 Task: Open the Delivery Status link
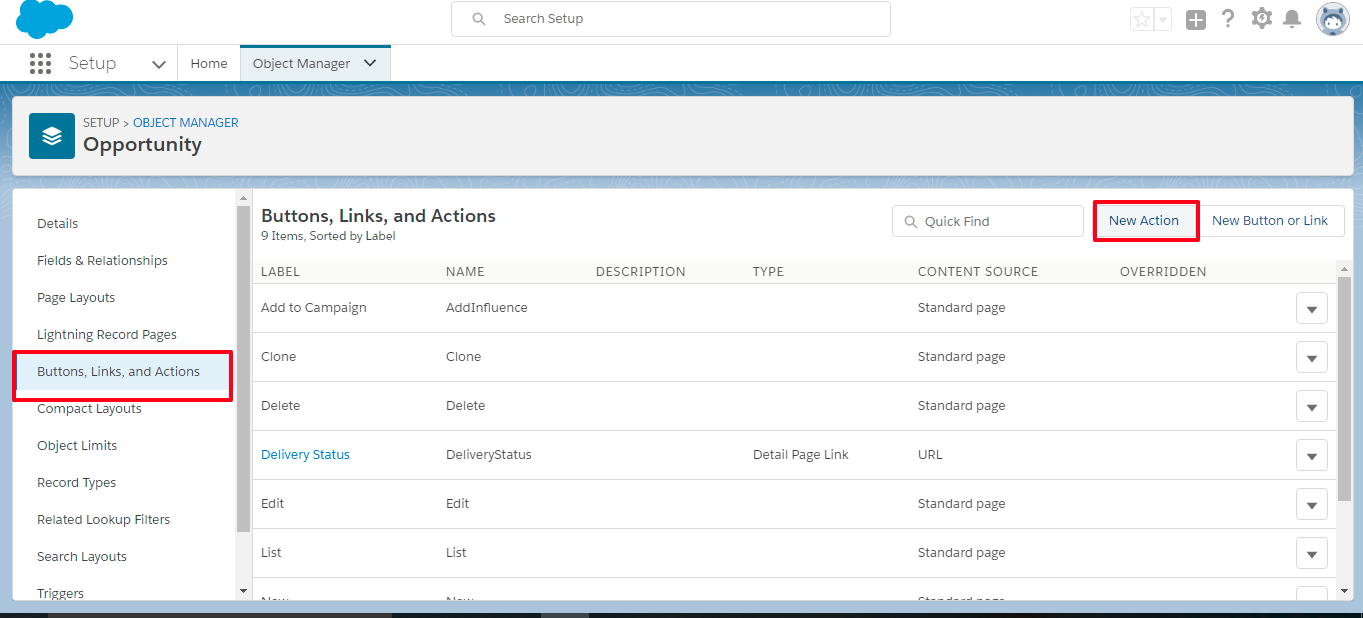tap(305, 455)
